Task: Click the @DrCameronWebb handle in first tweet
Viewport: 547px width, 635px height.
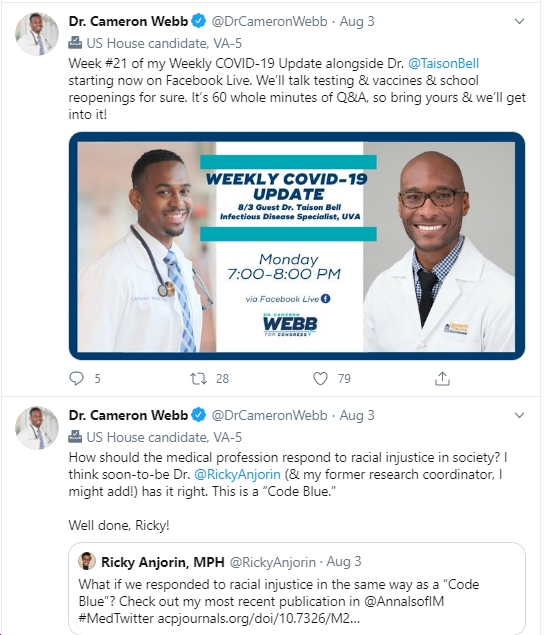Action: 270,21
